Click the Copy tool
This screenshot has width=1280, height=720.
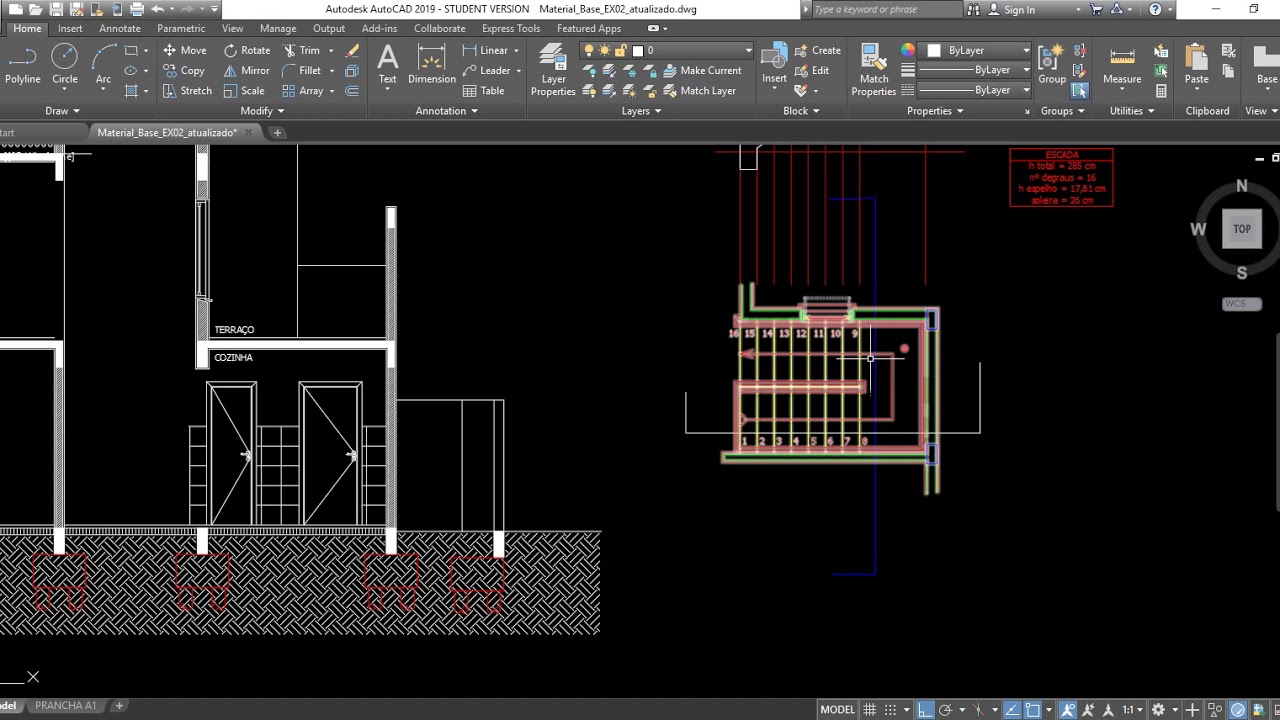[x=184, y=70]
